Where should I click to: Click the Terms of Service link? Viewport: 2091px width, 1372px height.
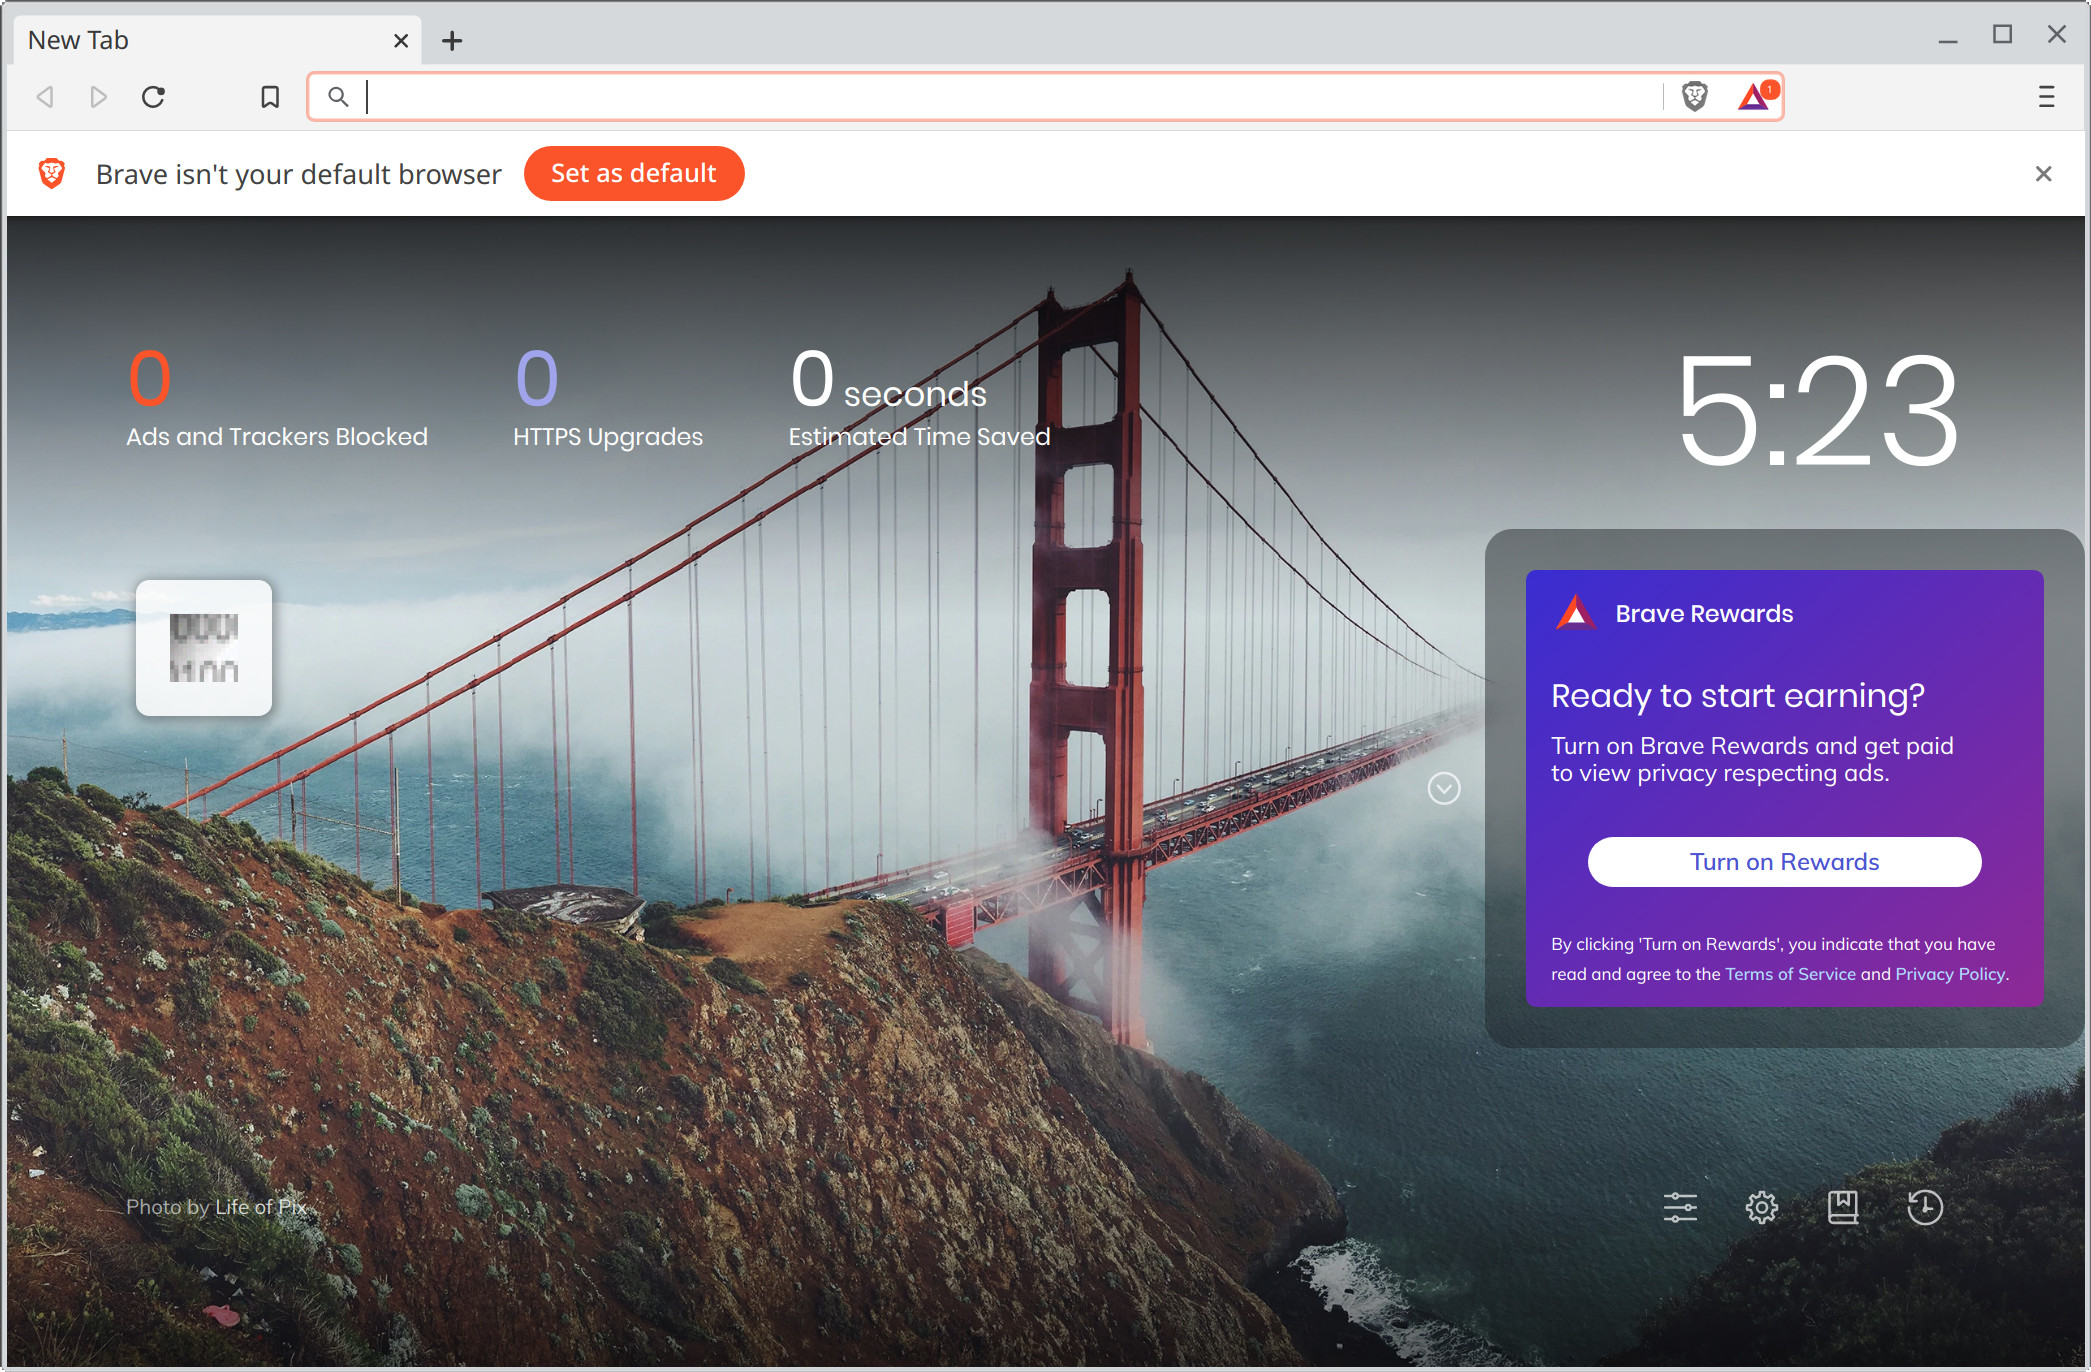click(x=1789, y=972)
